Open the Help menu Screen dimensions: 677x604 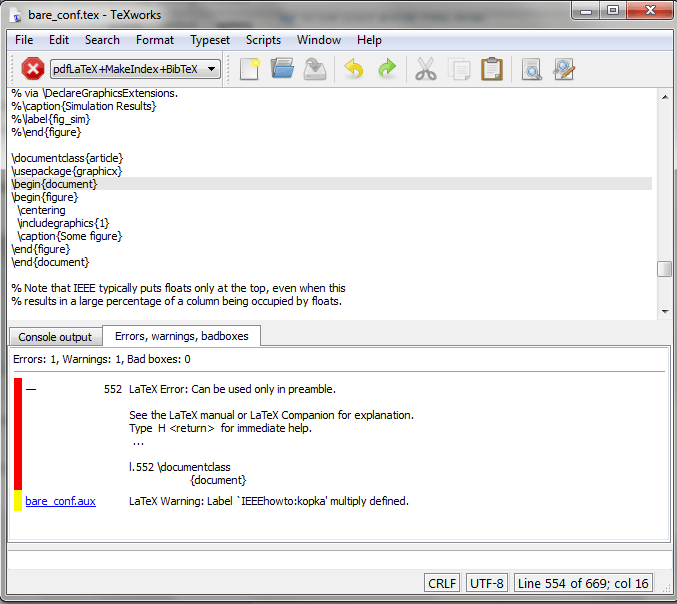pos(369,40)
